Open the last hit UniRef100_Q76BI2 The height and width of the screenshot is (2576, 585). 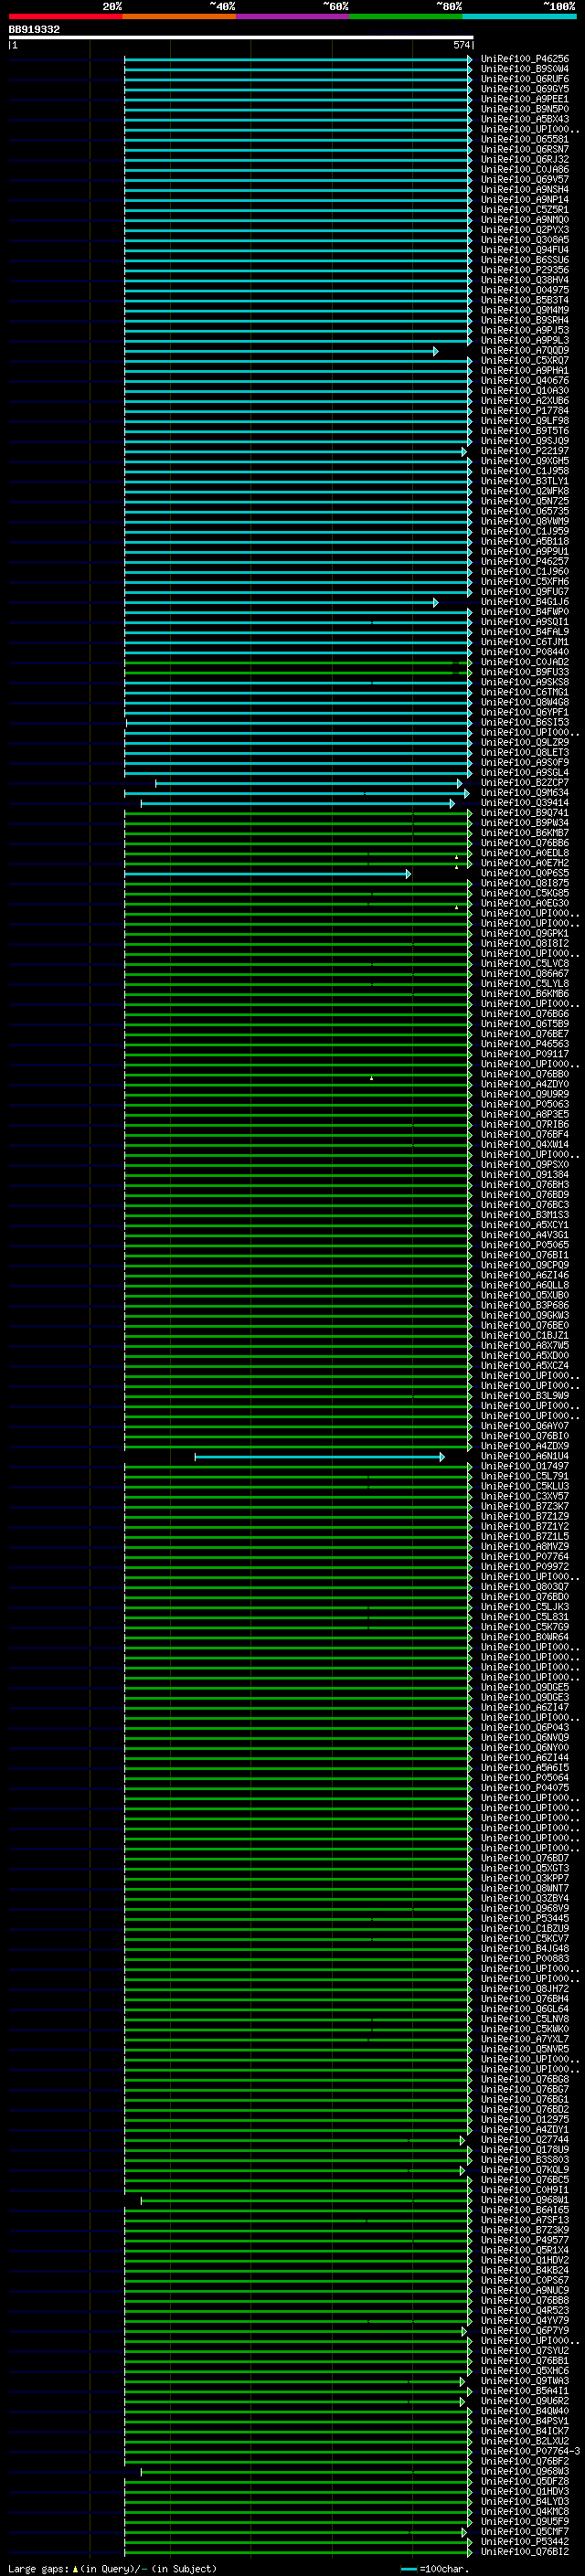pos(524,2552)
